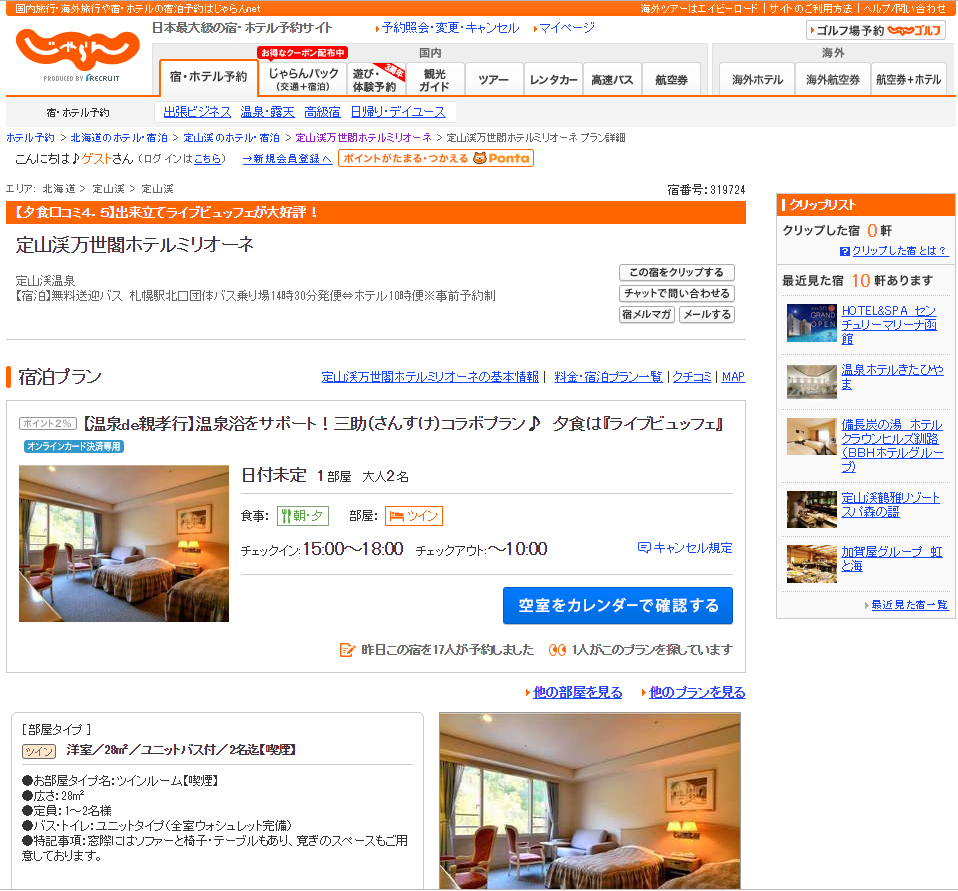Click 海外ツアーはエイビーロード top link

point(698,9)
